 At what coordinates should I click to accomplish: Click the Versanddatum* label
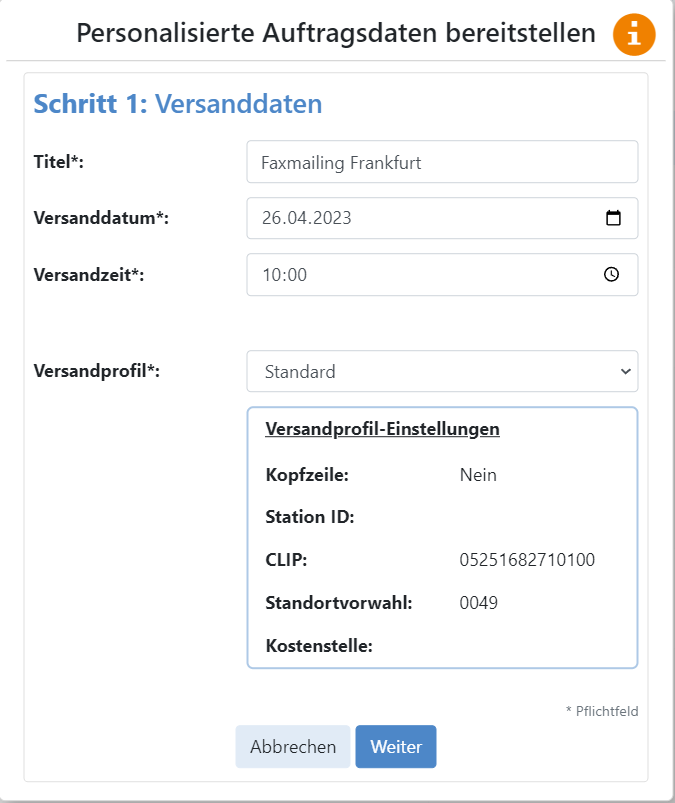101,218
